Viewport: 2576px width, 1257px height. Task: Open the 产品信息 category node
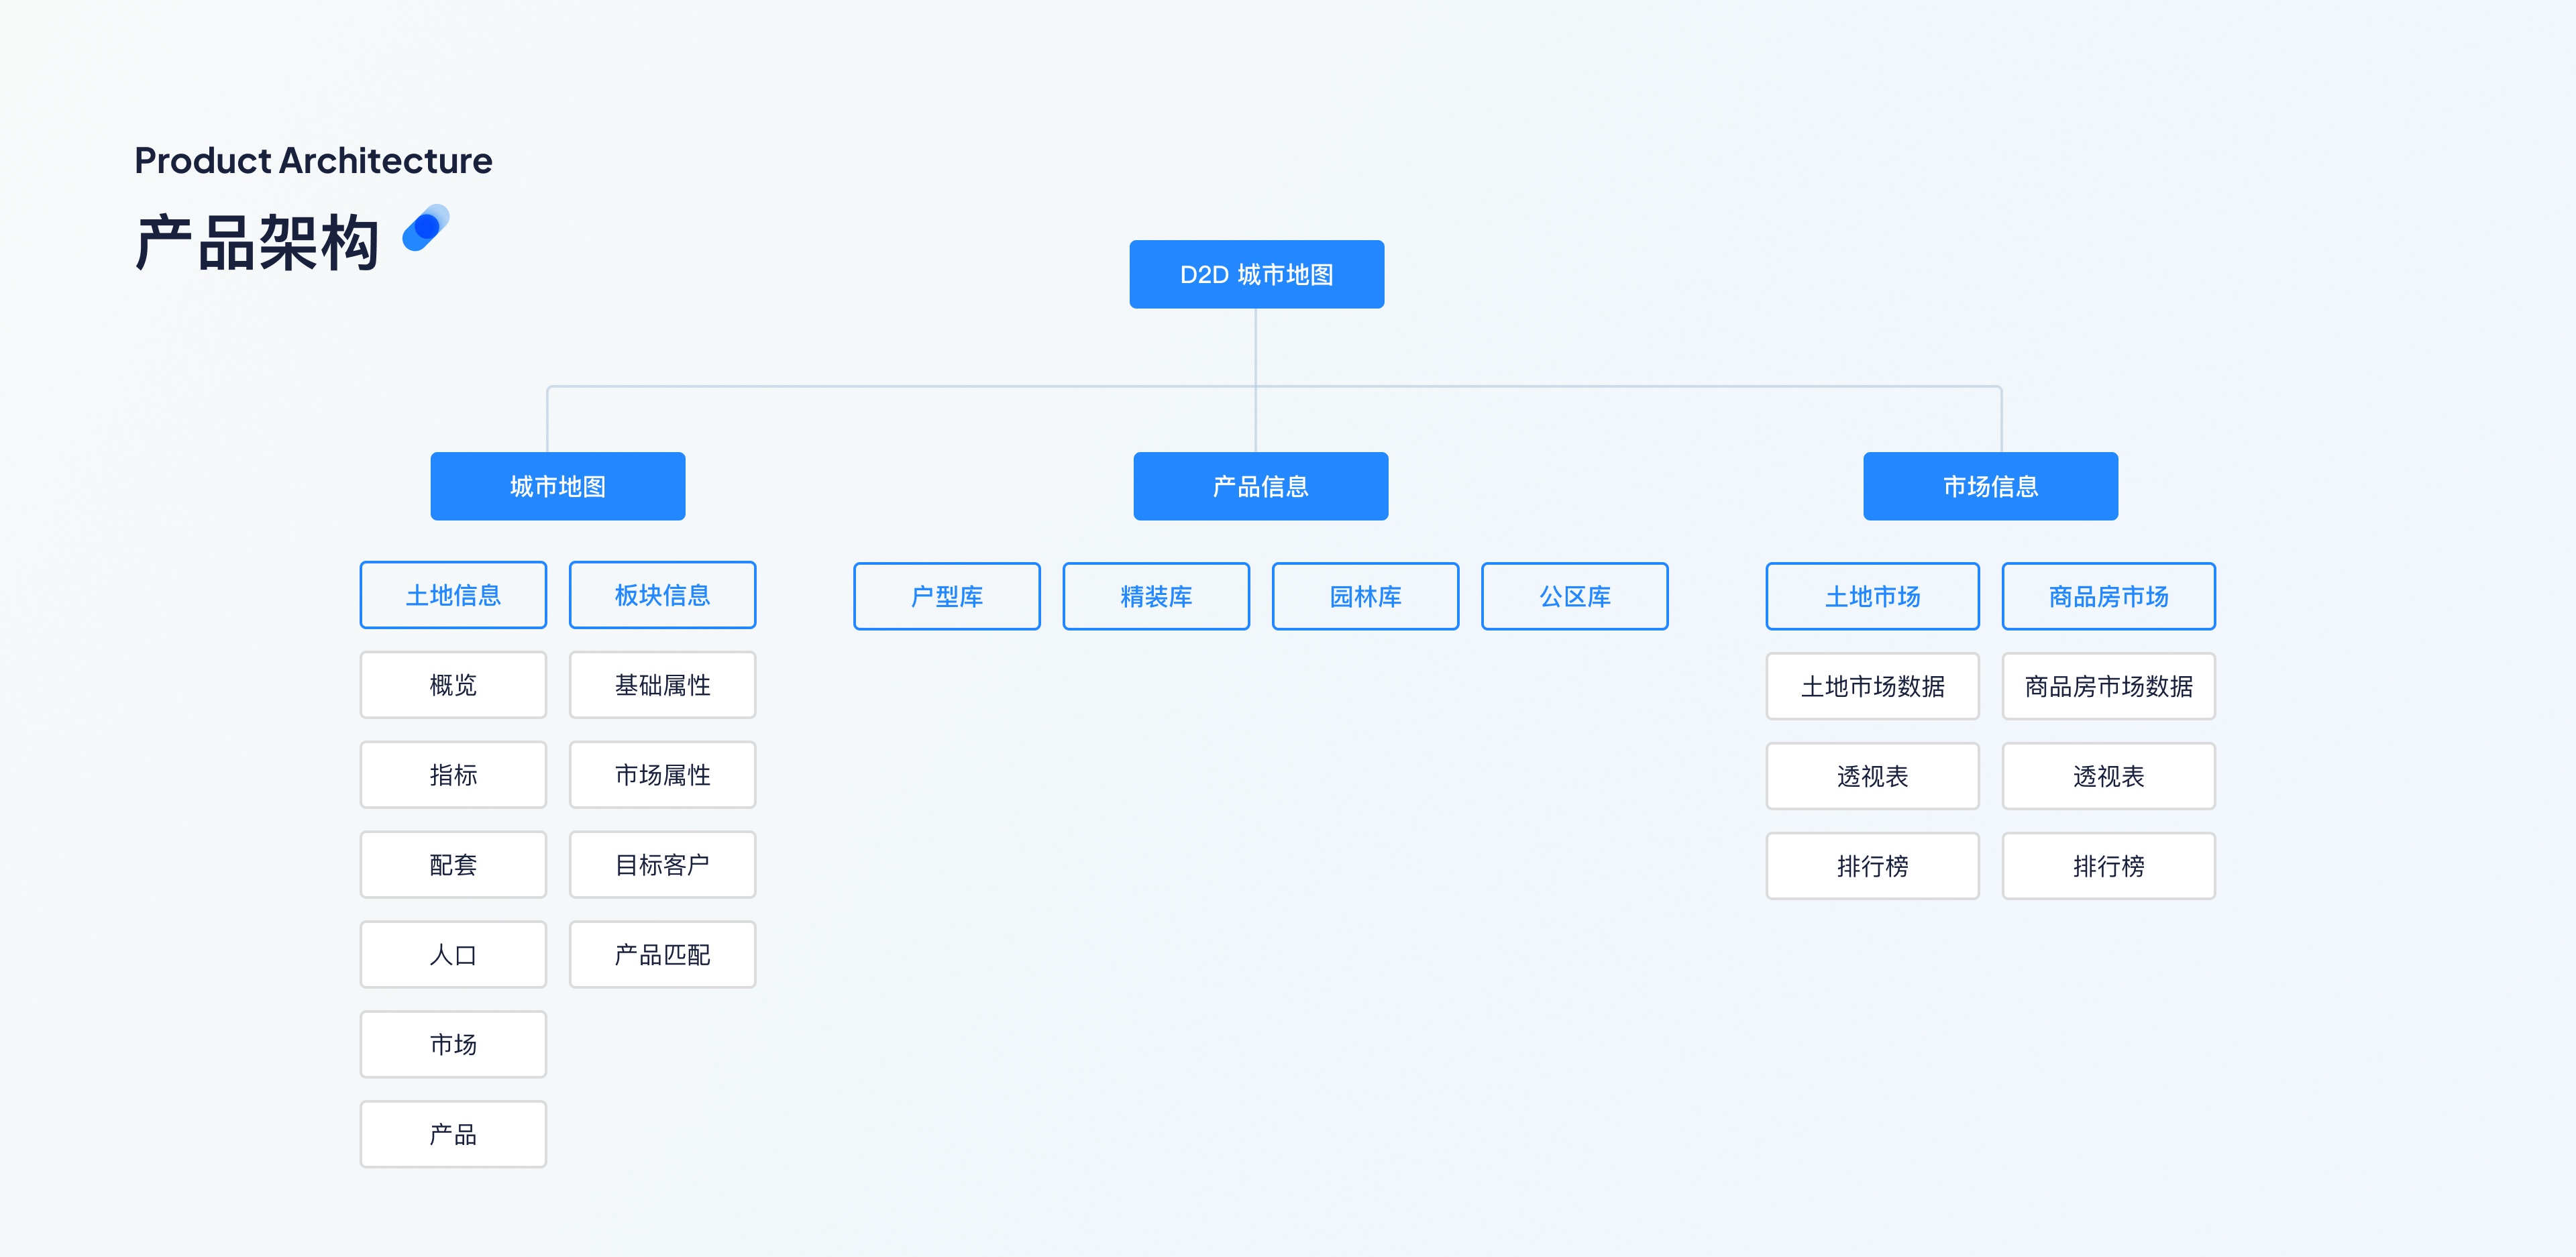point(1260,486)
